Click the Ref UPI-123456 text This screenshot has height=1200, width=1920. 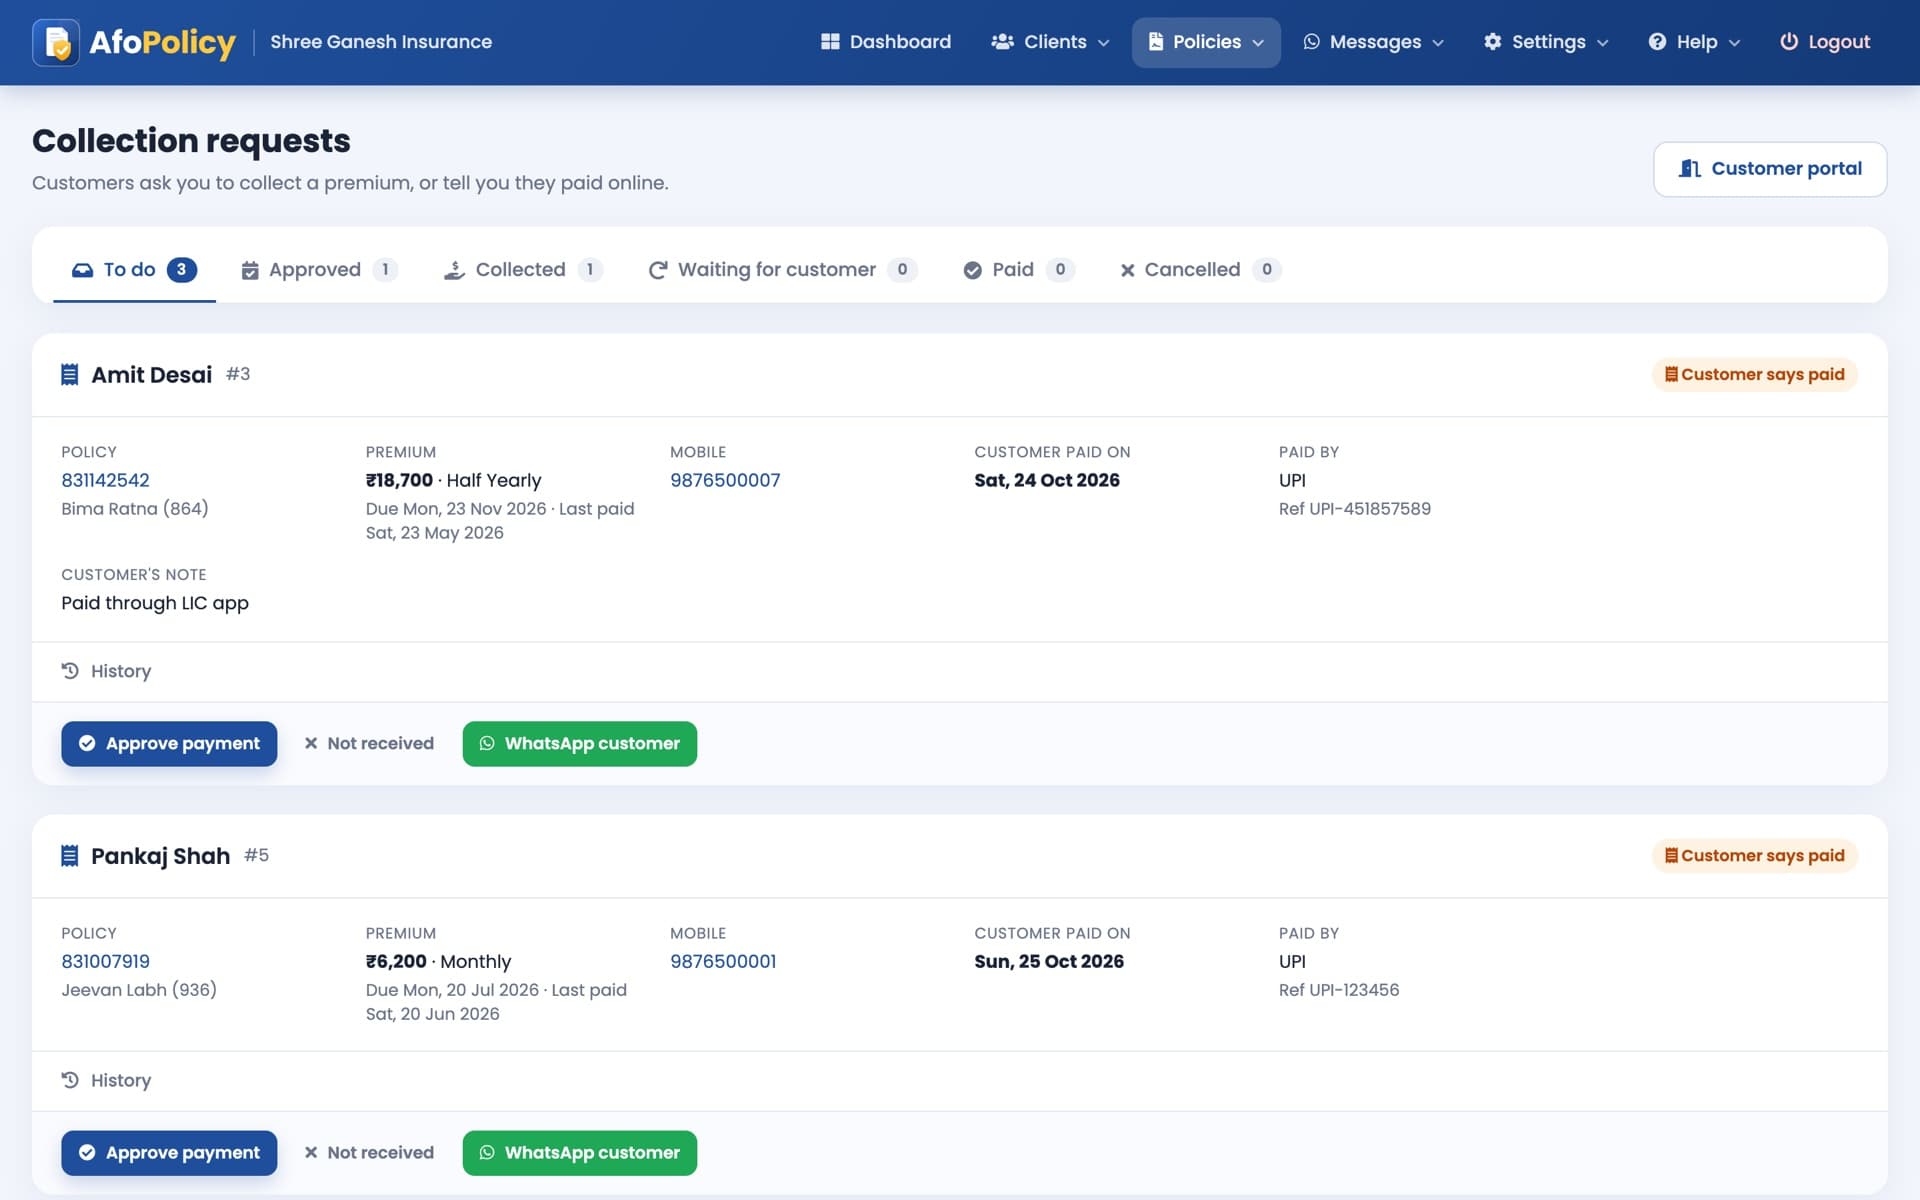coord(1339,990)
